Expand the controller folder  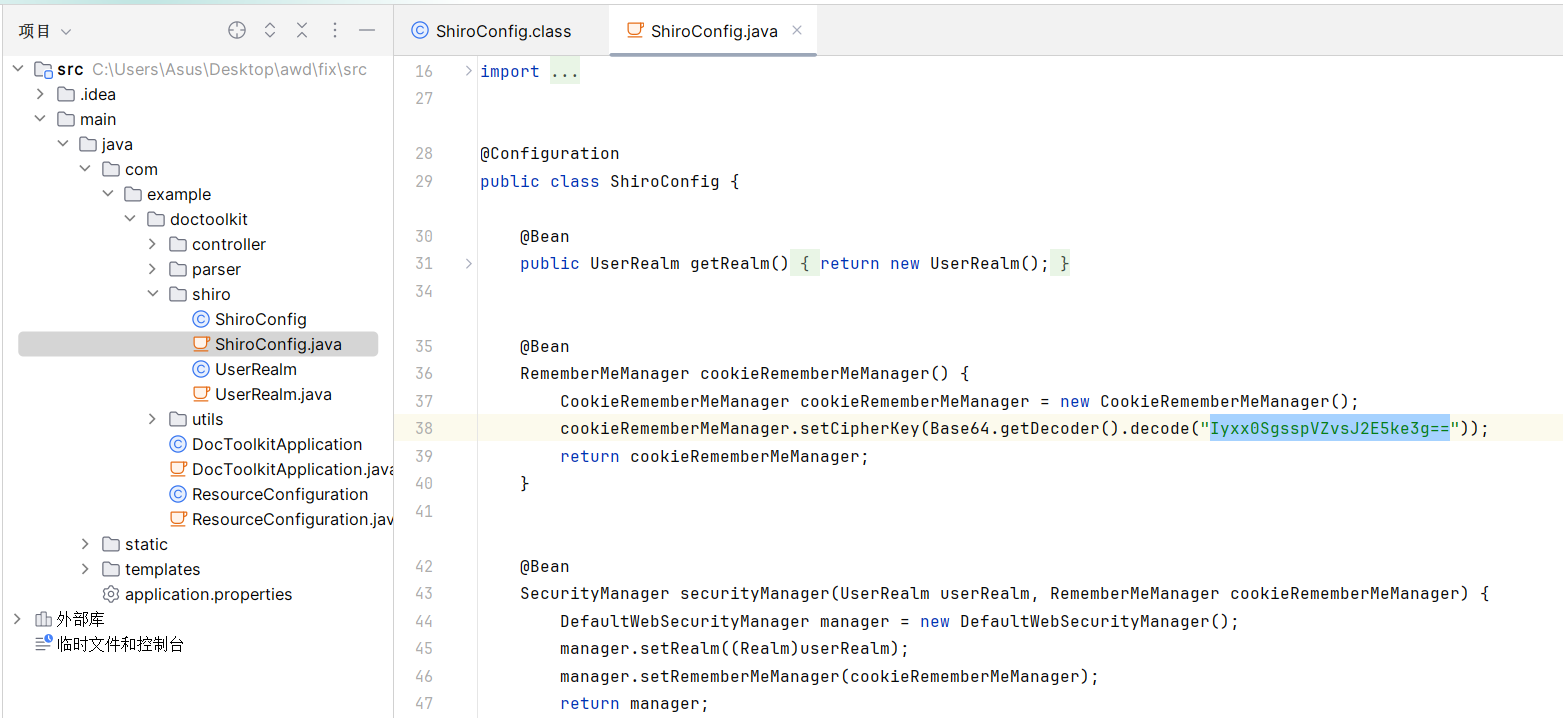[152, 244]
